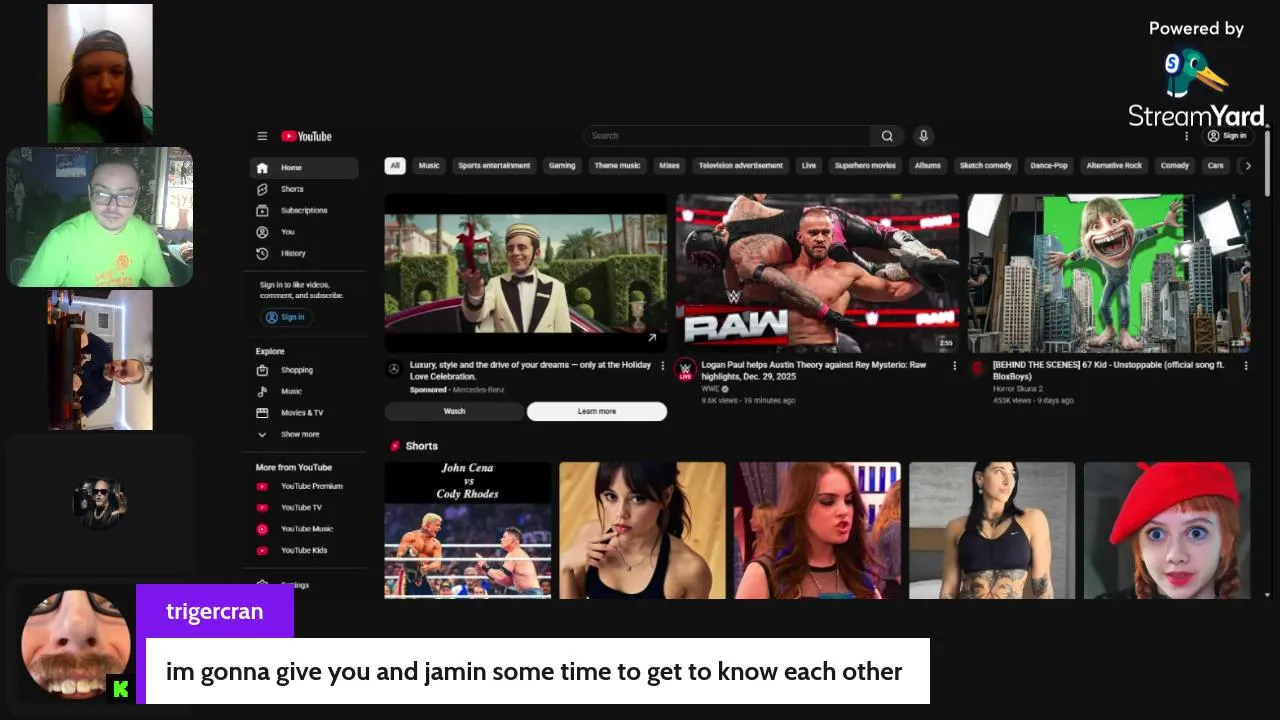
Task: Select the Dance-Pop chip
Action: point(1049,166)
